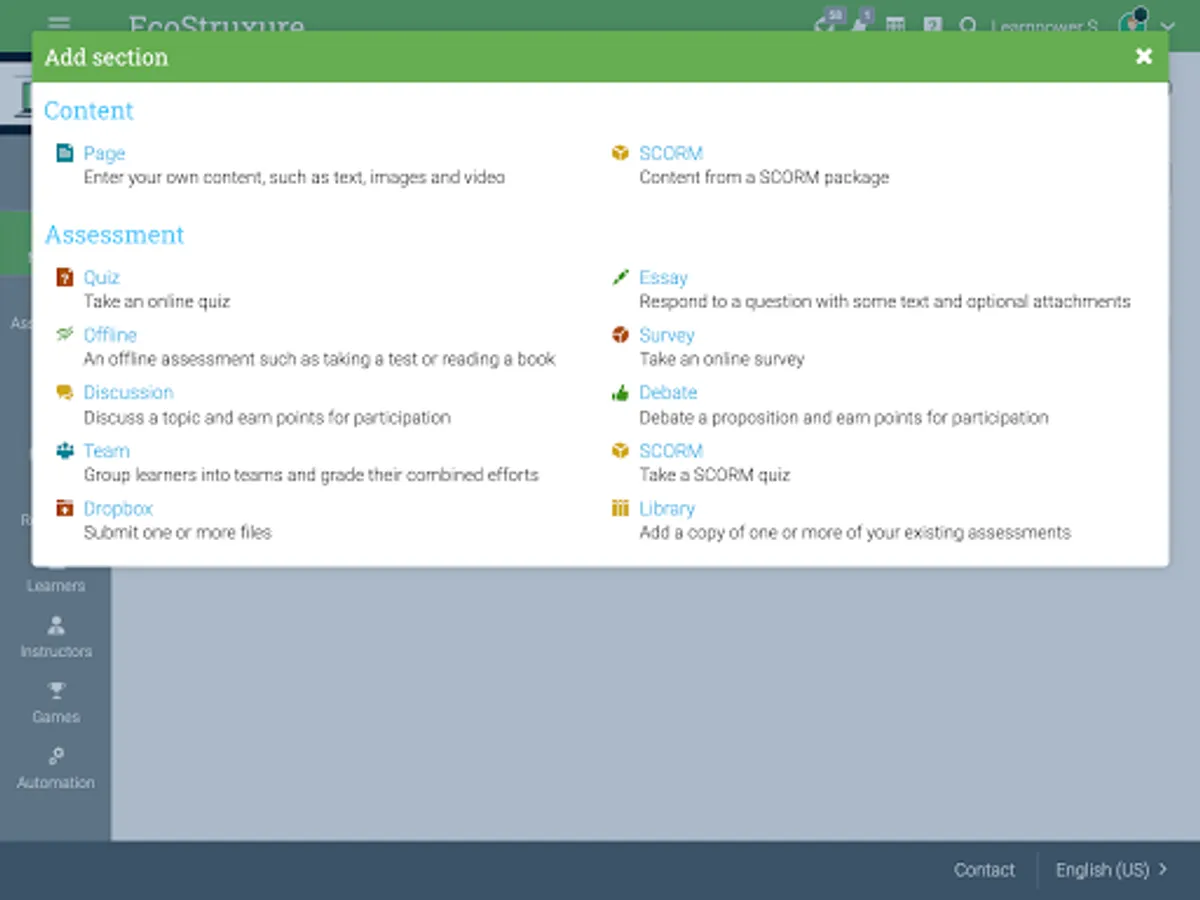This screenshot has height=900, width=1200.
Task: Click the 'Discuss a topic' description
Action: (x=267, y=417)
